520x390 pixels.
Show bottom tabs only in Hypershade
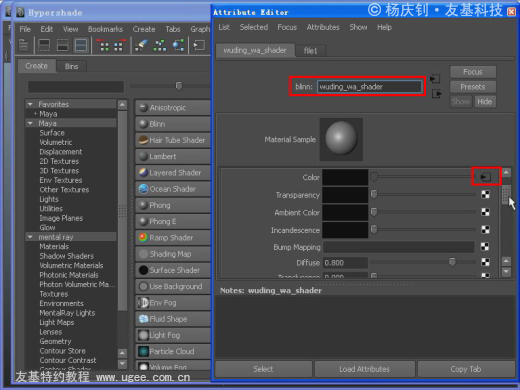pyautogui.click(x=63, y=45)
